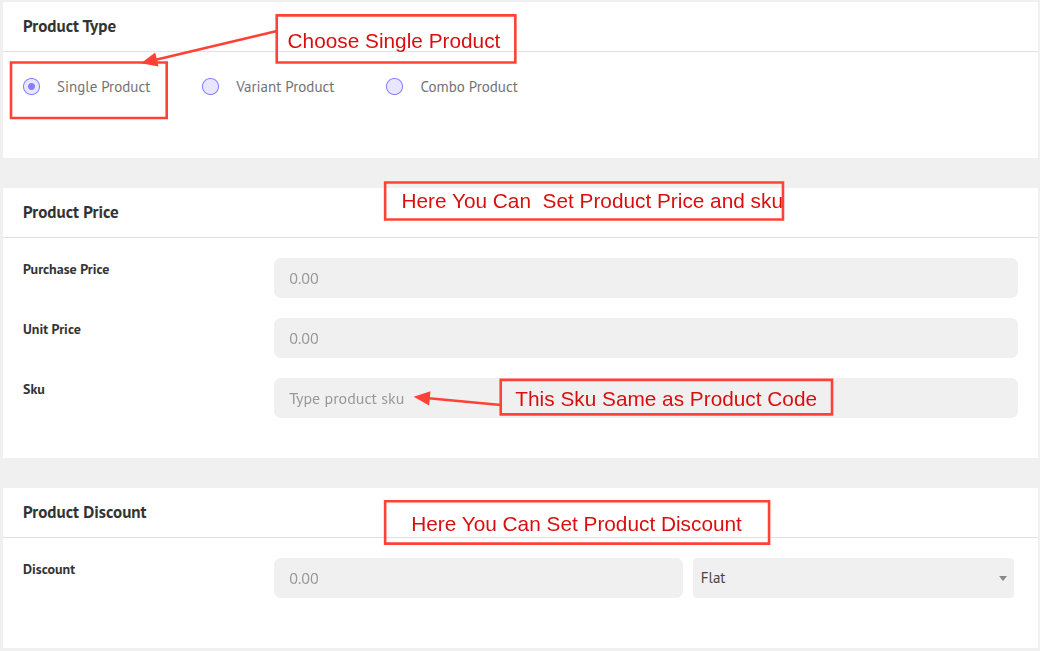Click the Product Type section heading

tap(69, 26)
